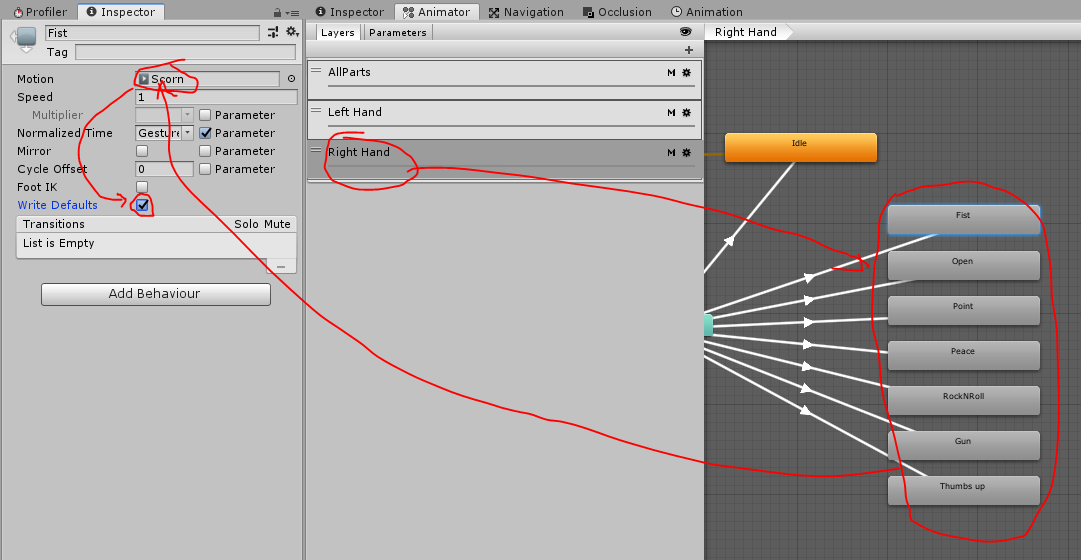Select the Point state node
This screenshot has height=560, width=1081.
[x=964, y=310]
